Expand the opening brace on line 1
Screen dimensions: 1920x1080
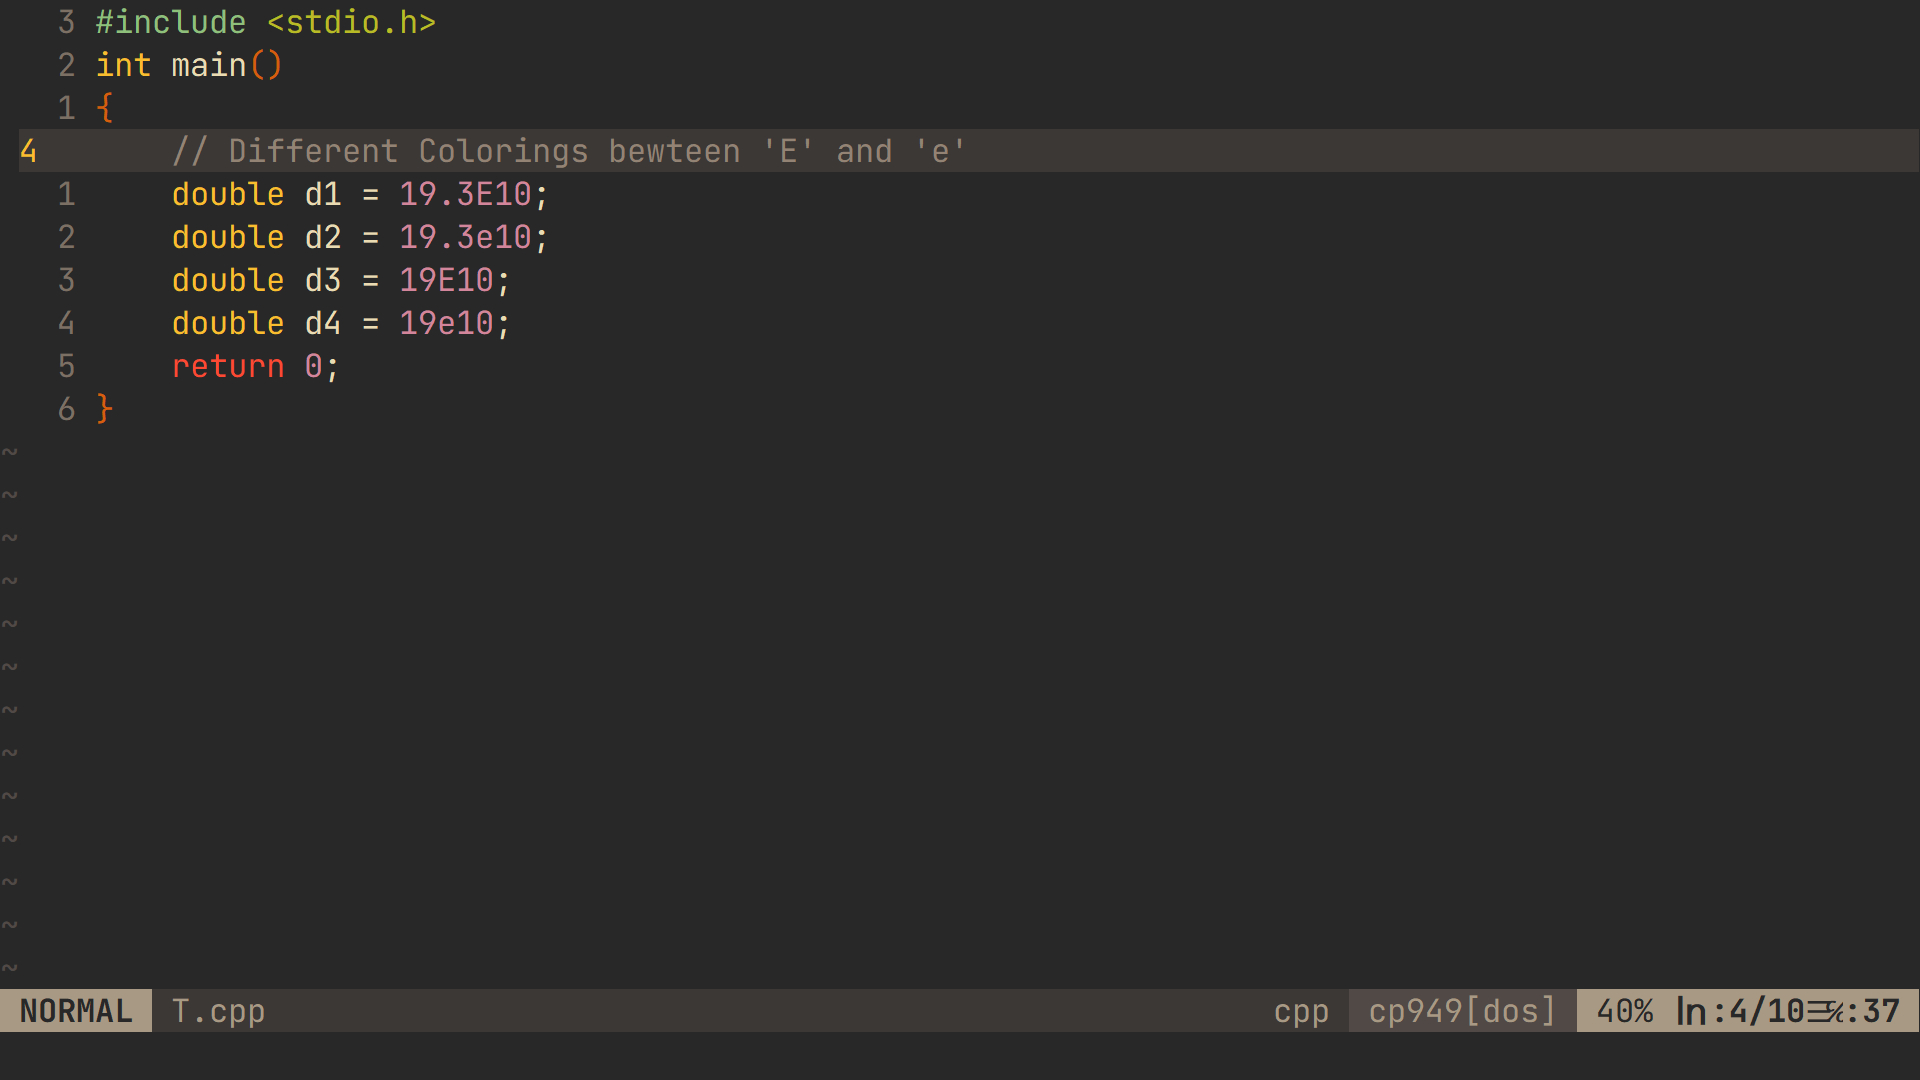coord(104,107)
